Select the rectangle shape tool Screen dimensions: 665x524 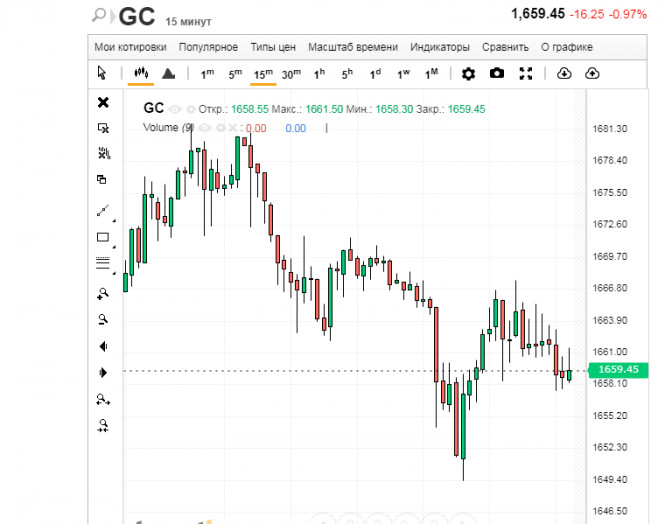tap(103, 237)
